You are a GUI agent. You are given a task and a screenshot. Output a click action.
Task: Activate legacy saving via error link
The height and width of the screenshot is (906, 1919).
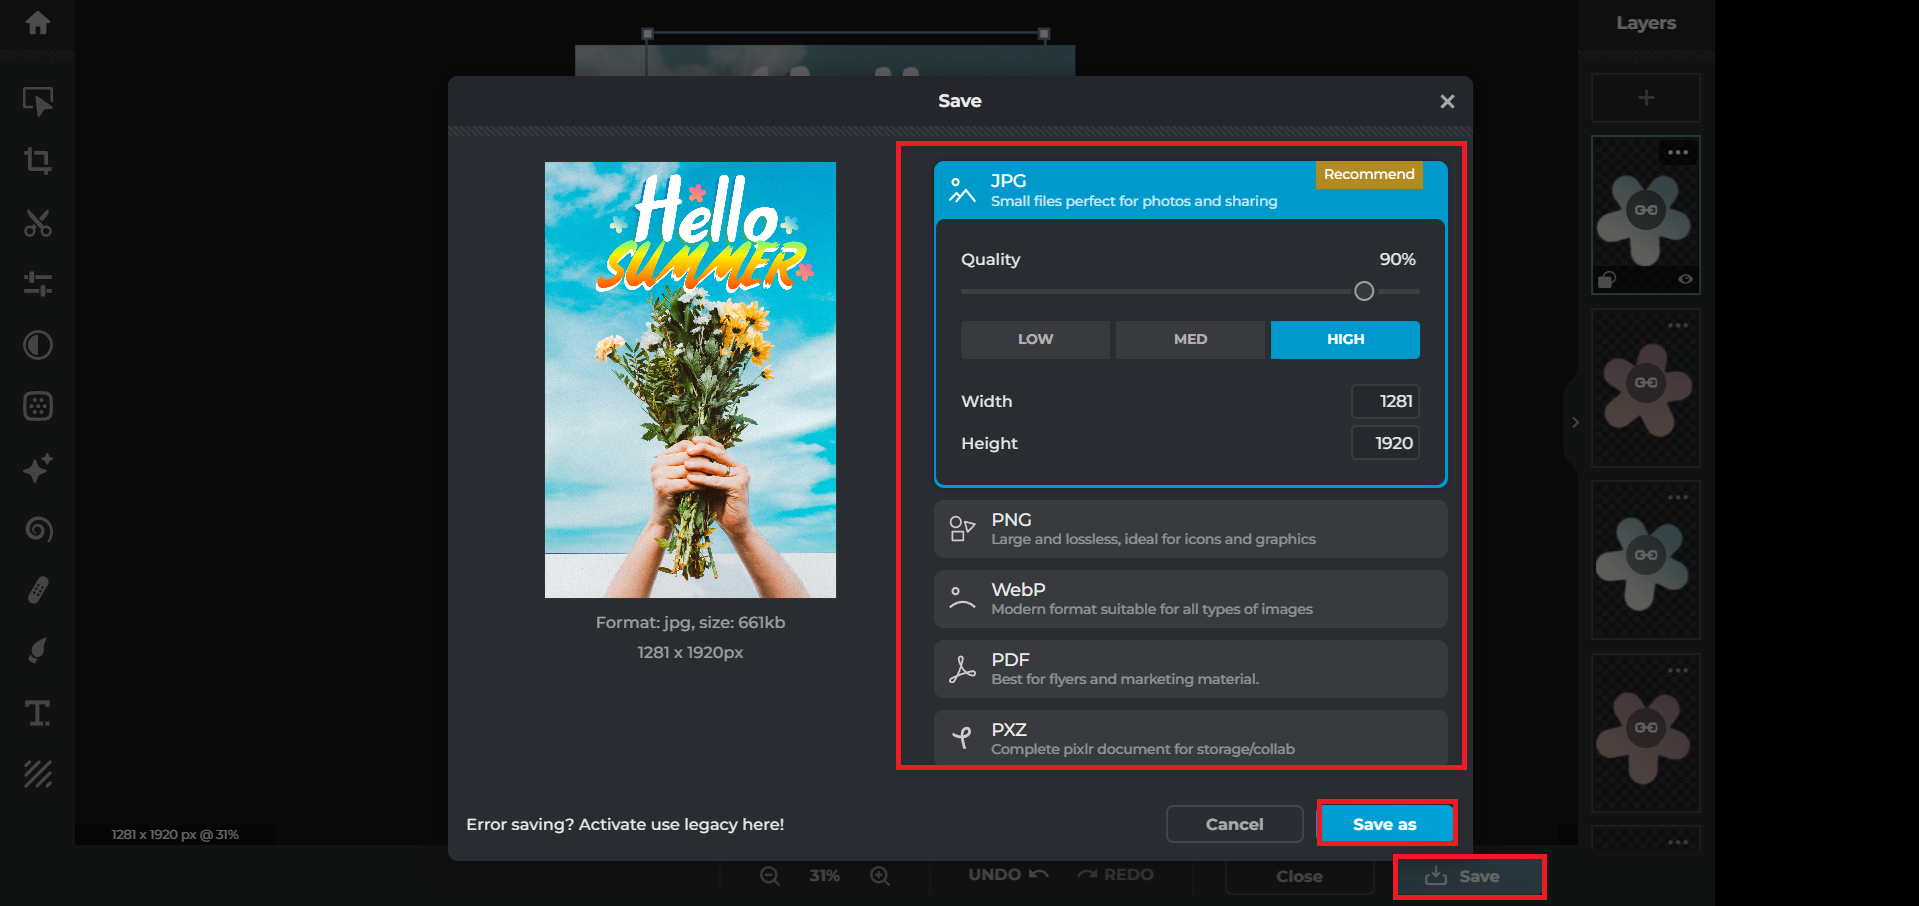[x=625, y=824]
